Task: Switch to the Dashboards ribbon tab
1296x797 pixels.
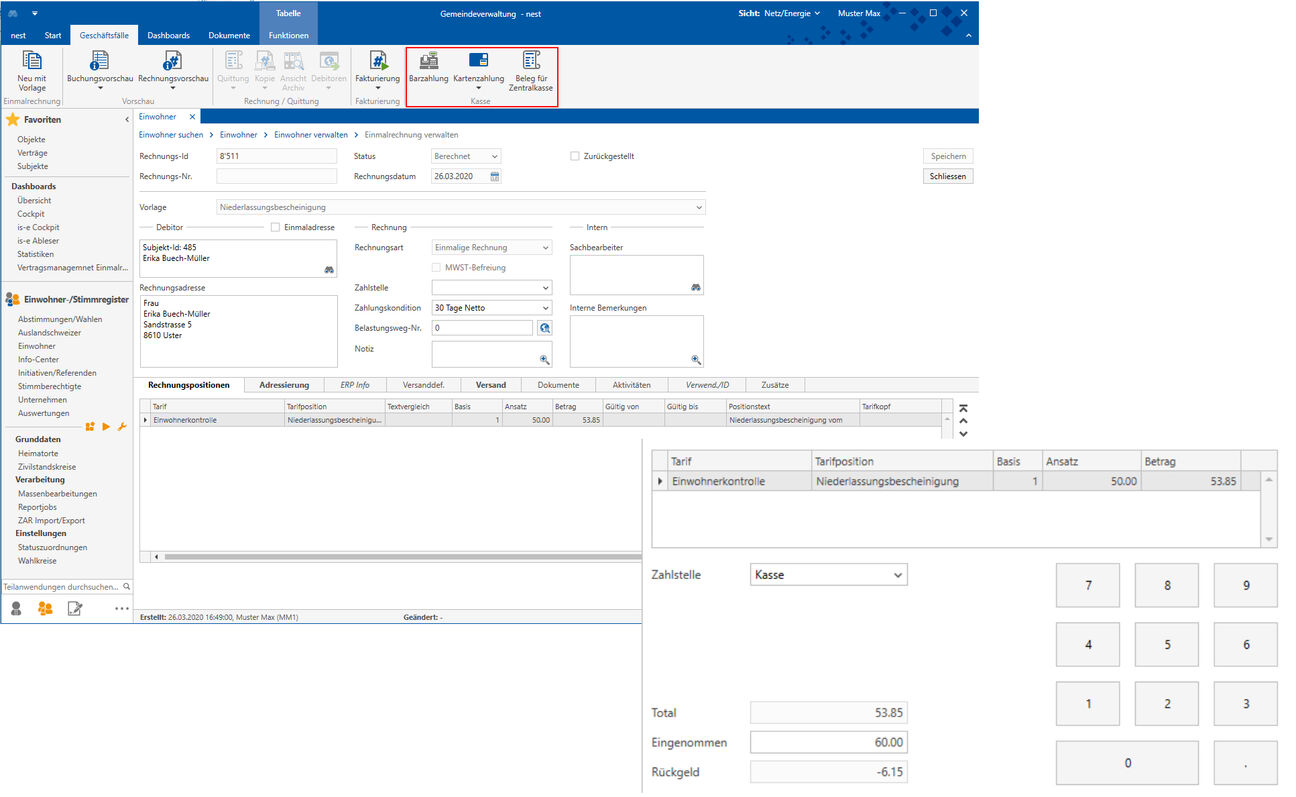Action: click(169, 36)
